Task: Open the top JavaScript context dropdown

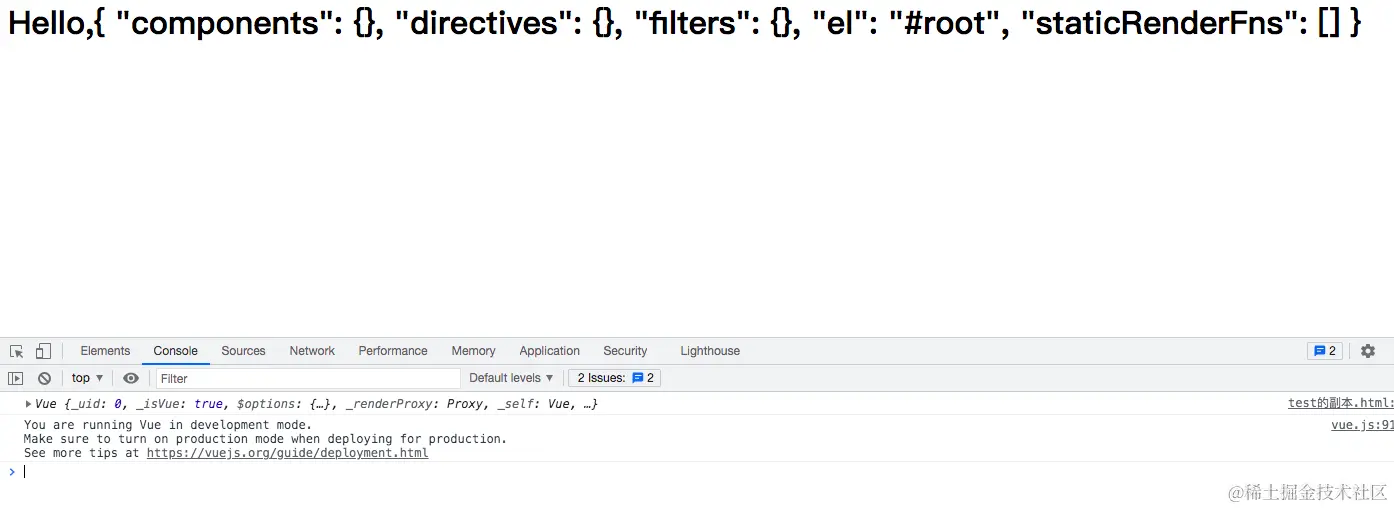Action: (87, 378)
